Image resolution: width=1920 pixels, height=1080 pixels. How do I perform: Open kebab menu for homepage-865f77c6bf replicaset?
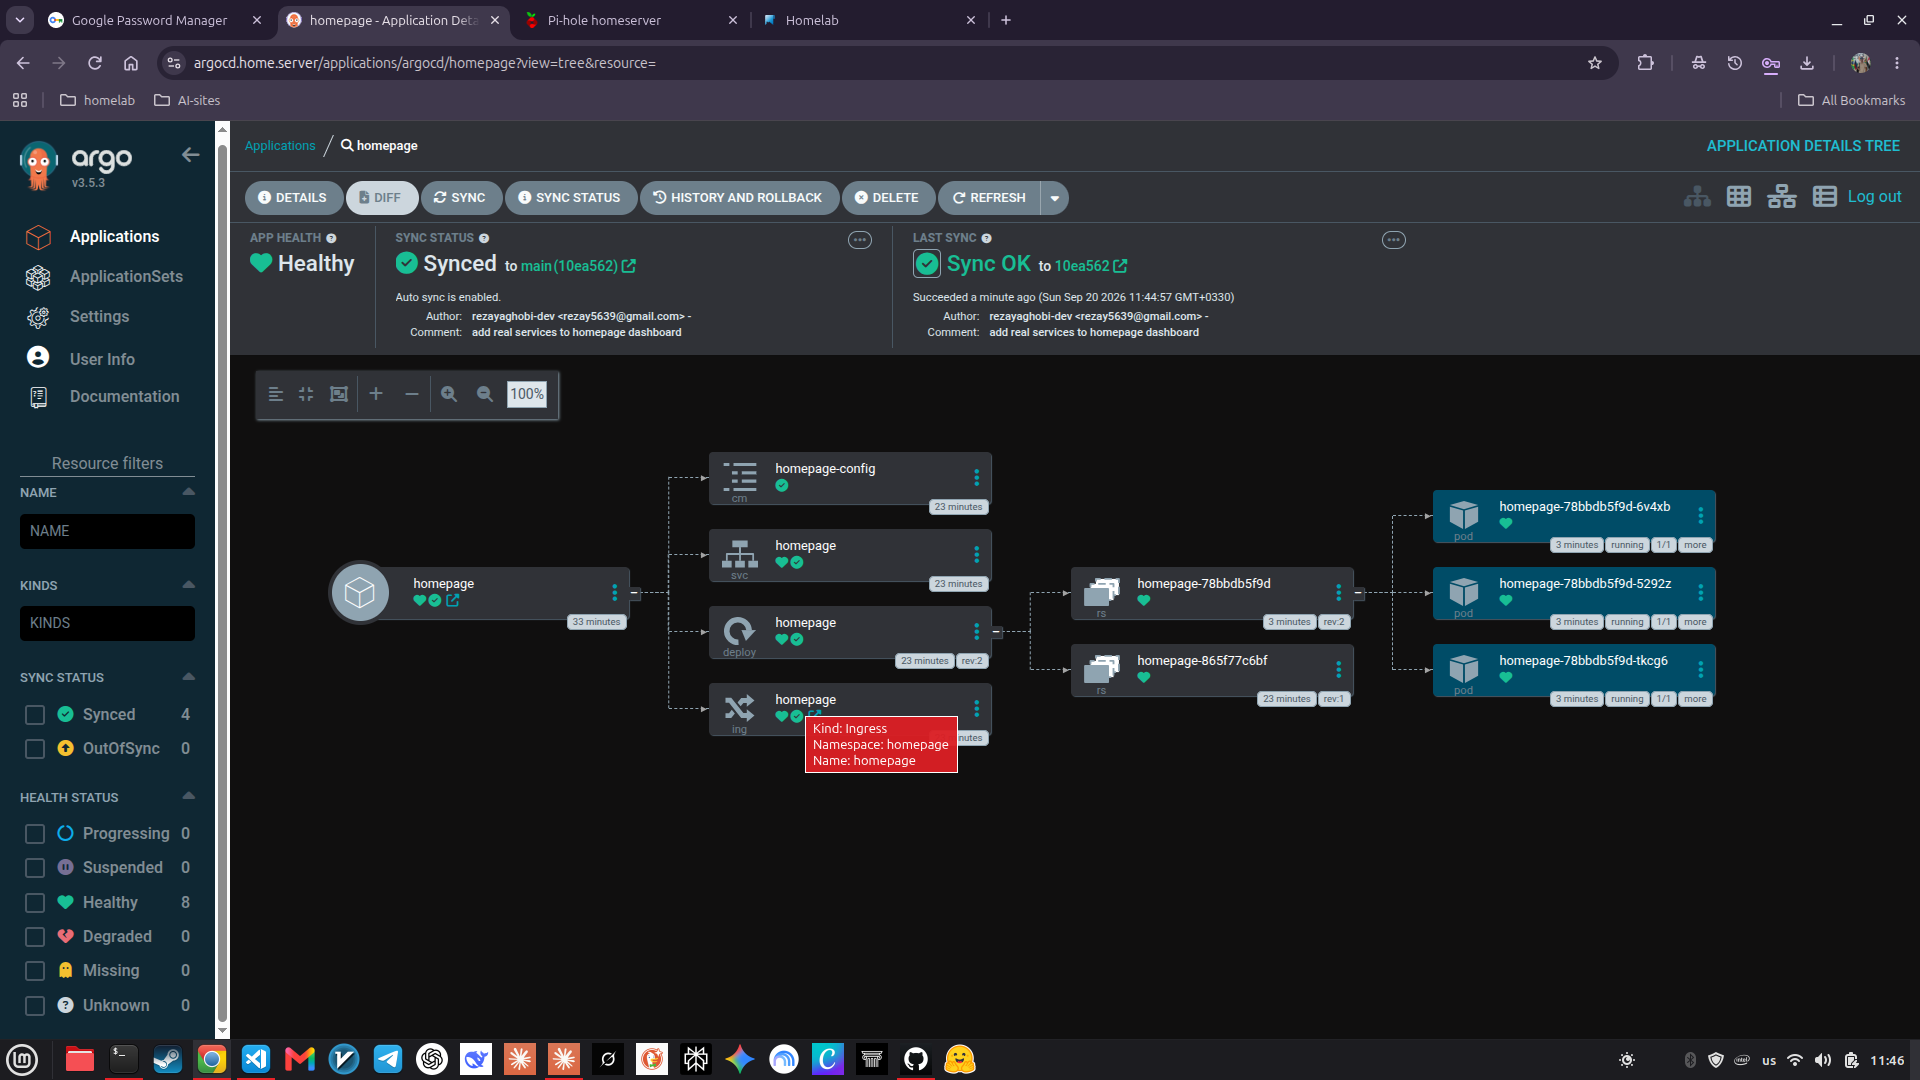[x=1339, y=670]
